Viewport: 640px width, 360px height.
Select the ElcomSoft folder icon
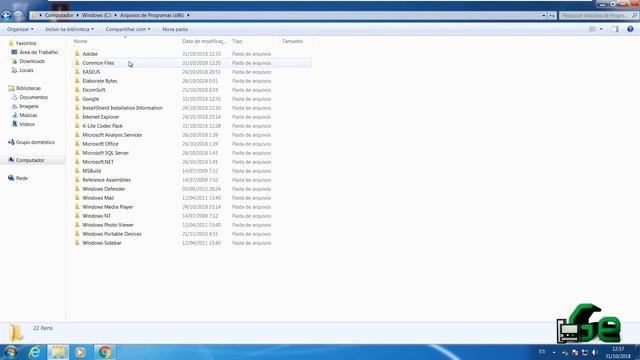(x=77, y=89)
